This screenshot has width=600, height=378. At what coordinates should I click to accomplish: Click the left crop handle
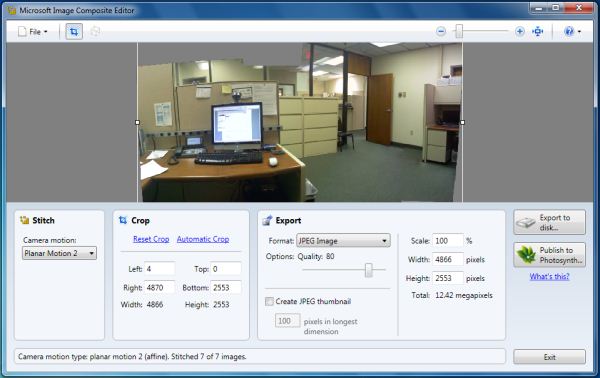tap(138, 122)
